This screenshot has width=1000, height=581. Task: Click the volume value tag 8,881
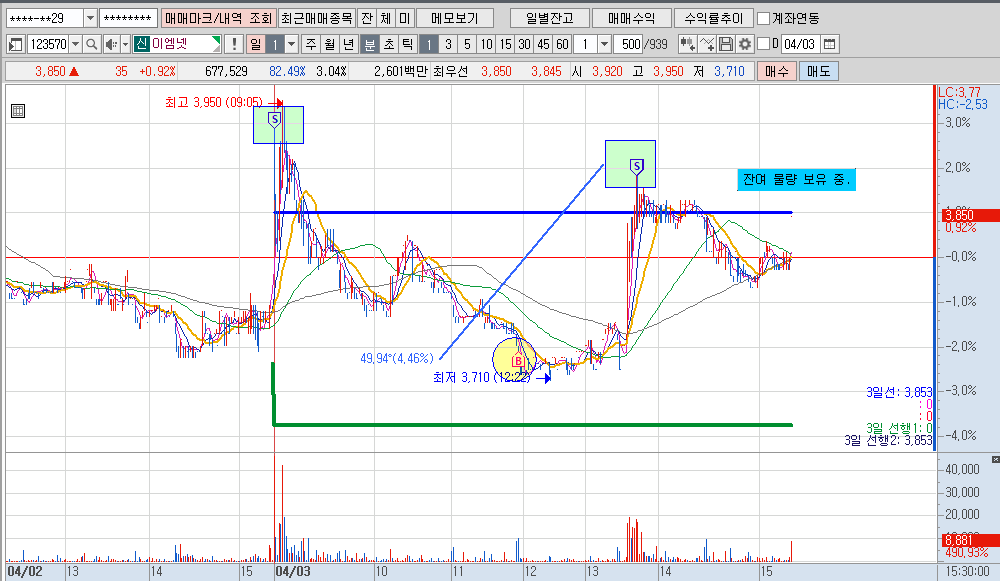tap(970, 541)
